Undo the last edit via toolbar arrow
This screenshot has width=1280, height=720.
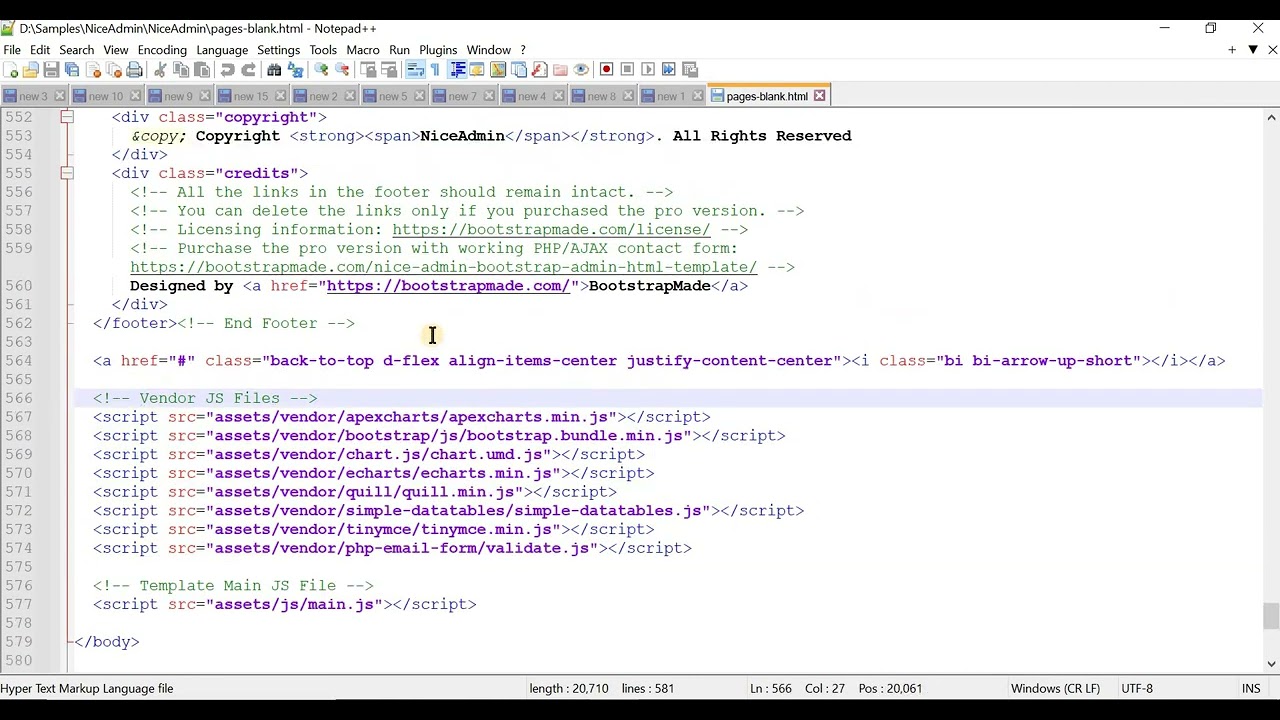pyautogui.click(x=227, y=69)
